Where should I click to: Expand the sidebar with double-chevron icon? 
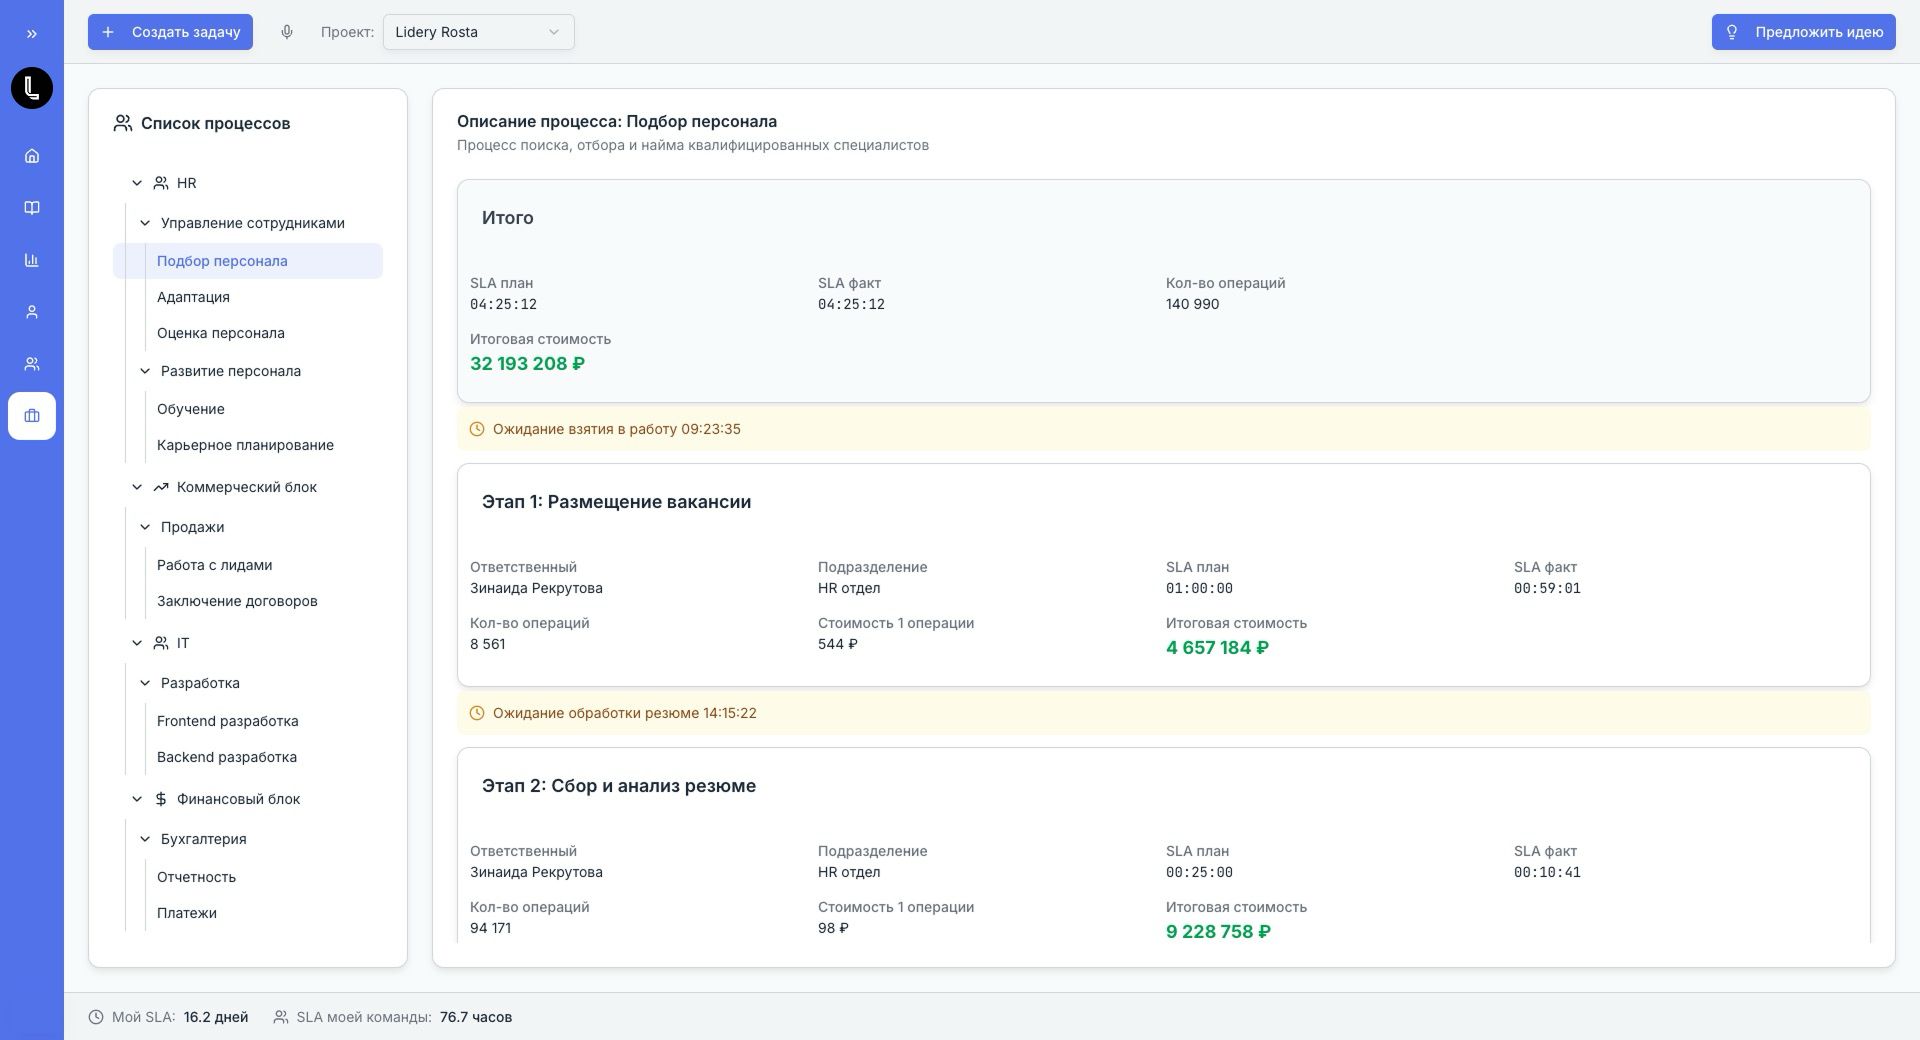point(32,34)
